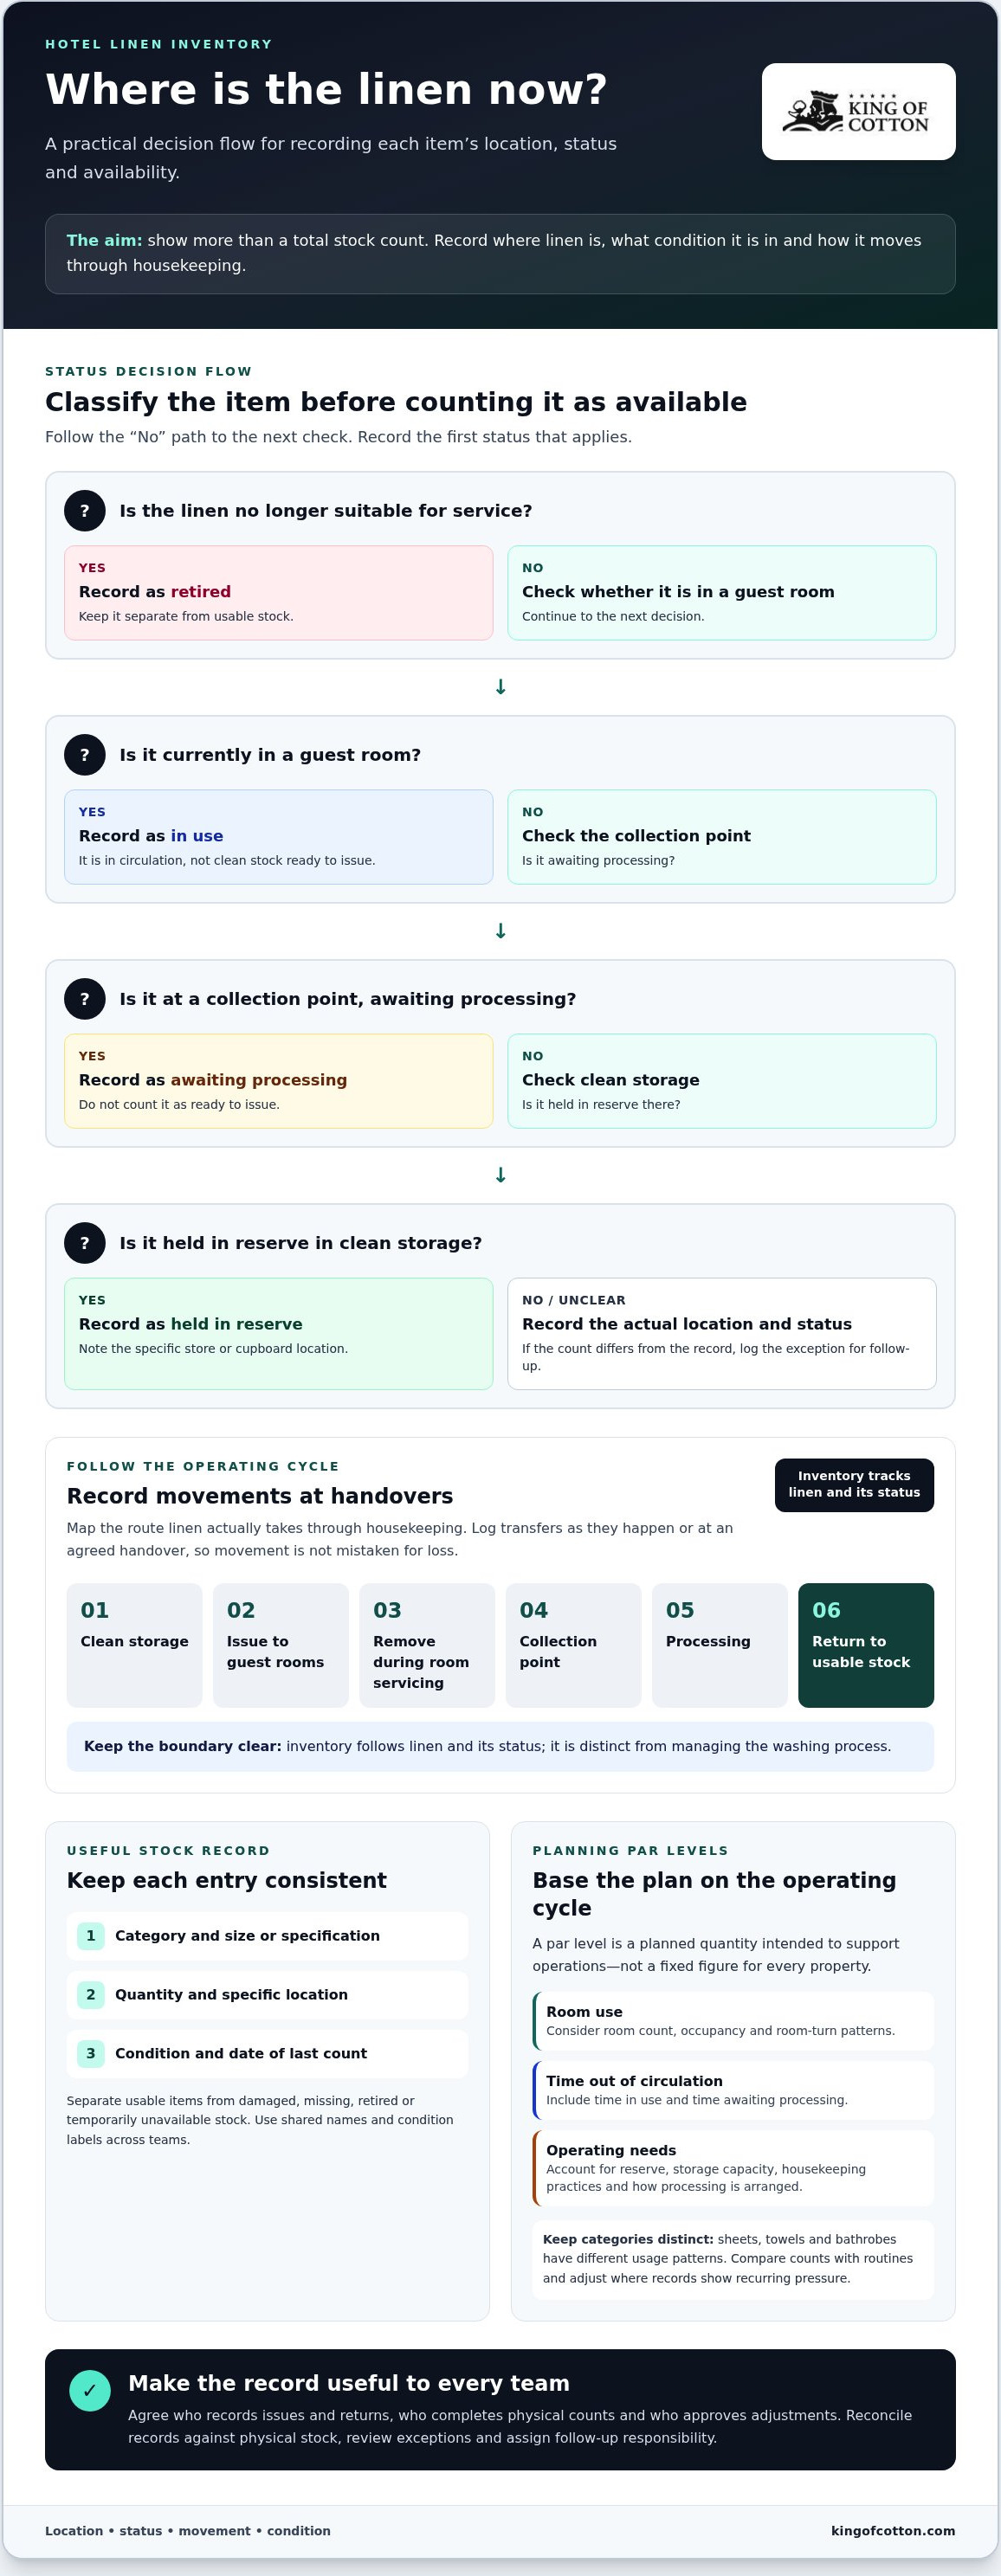Screen dimensions: 1001x2576
Task: Click the number 1 badge for Category and size
Action: point(91,1936)
